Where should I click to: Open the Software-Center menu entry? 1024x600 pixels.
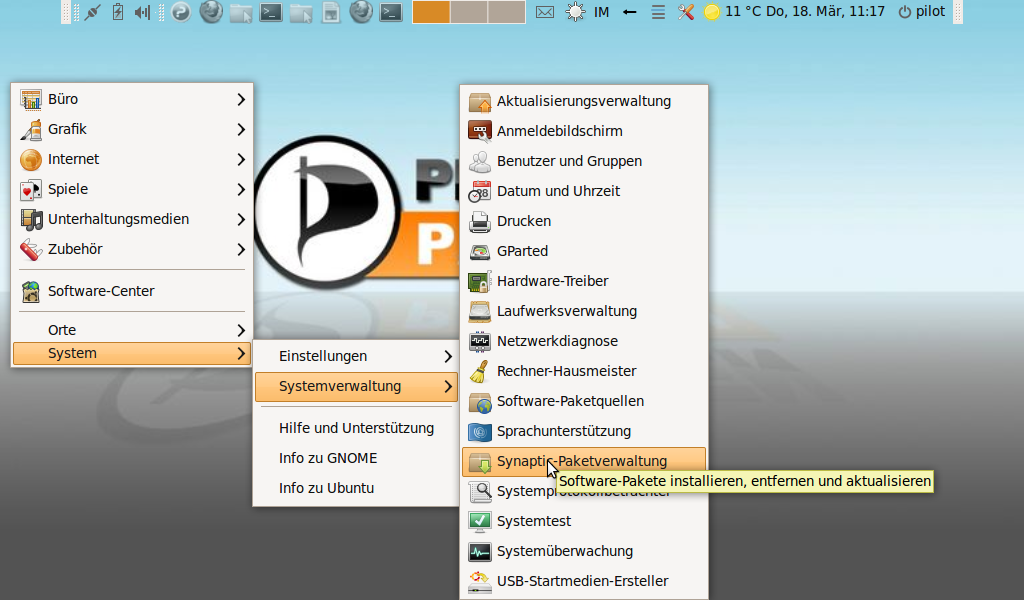[x=101, y=291]
